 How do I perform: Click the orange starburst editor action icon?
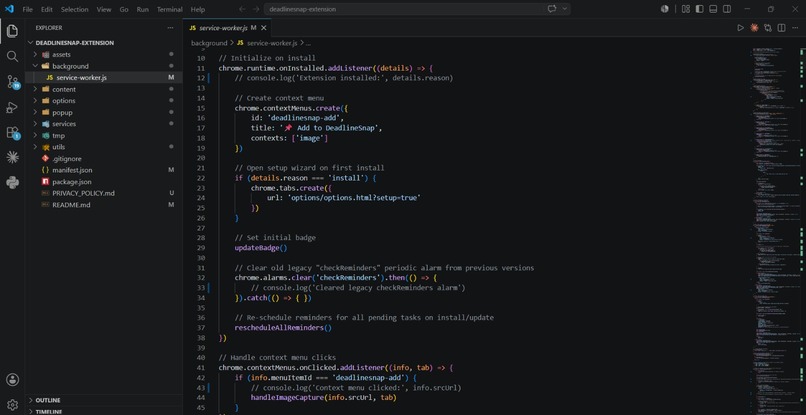point(754,28)
